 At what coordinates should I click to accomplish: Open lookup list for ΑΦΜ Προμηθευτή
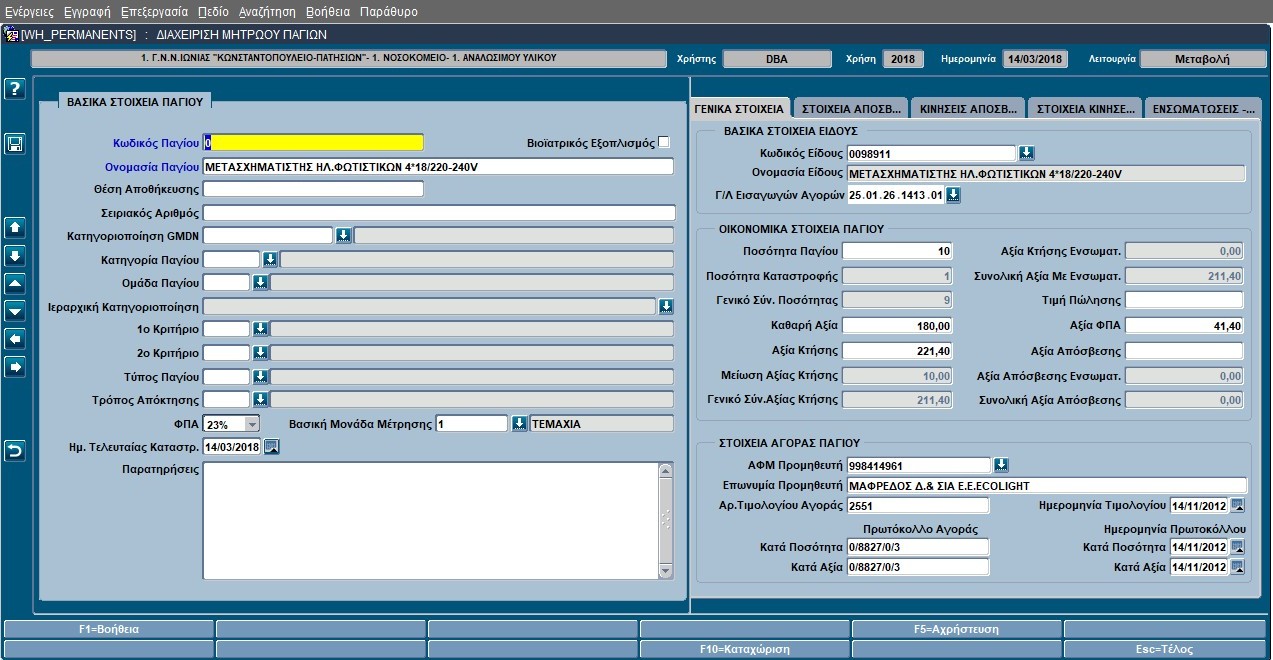pyautogui.click(x=1002, y=465)
